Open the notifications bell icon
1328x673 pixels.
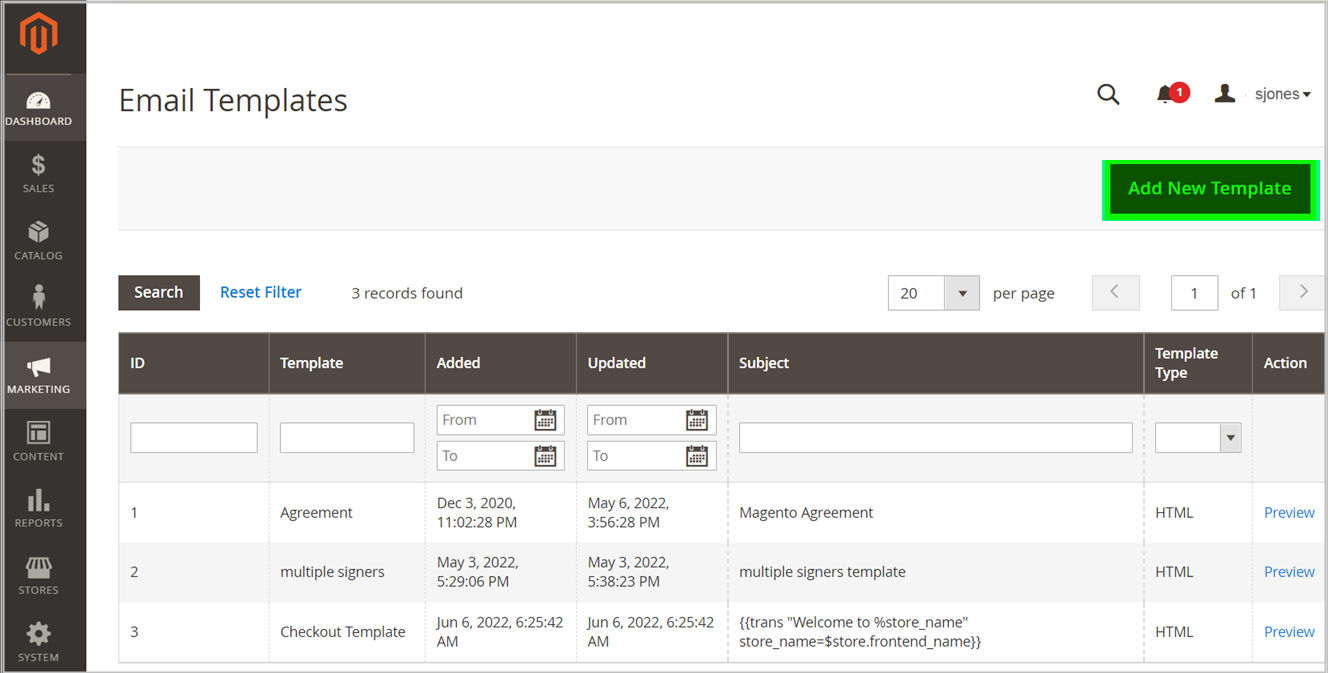pyautogui.click(x=1166, y=94)
